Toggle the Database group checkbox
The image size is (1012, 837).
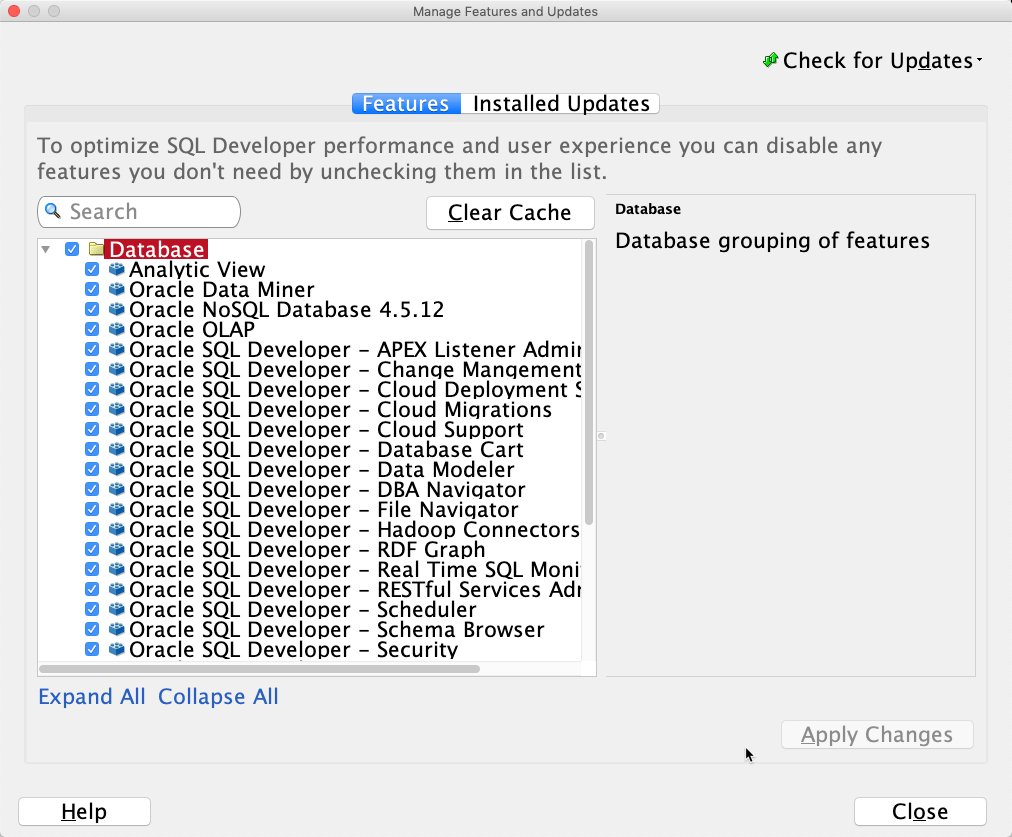click(x=71, y=248)
